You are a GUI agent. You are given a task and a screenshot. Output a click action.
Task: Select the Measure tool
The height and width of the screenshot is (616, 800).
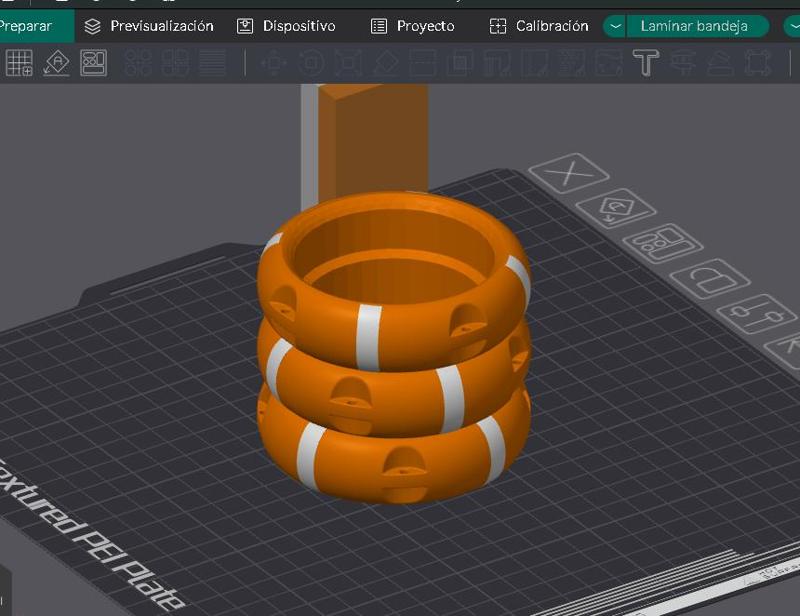(683, 63)
